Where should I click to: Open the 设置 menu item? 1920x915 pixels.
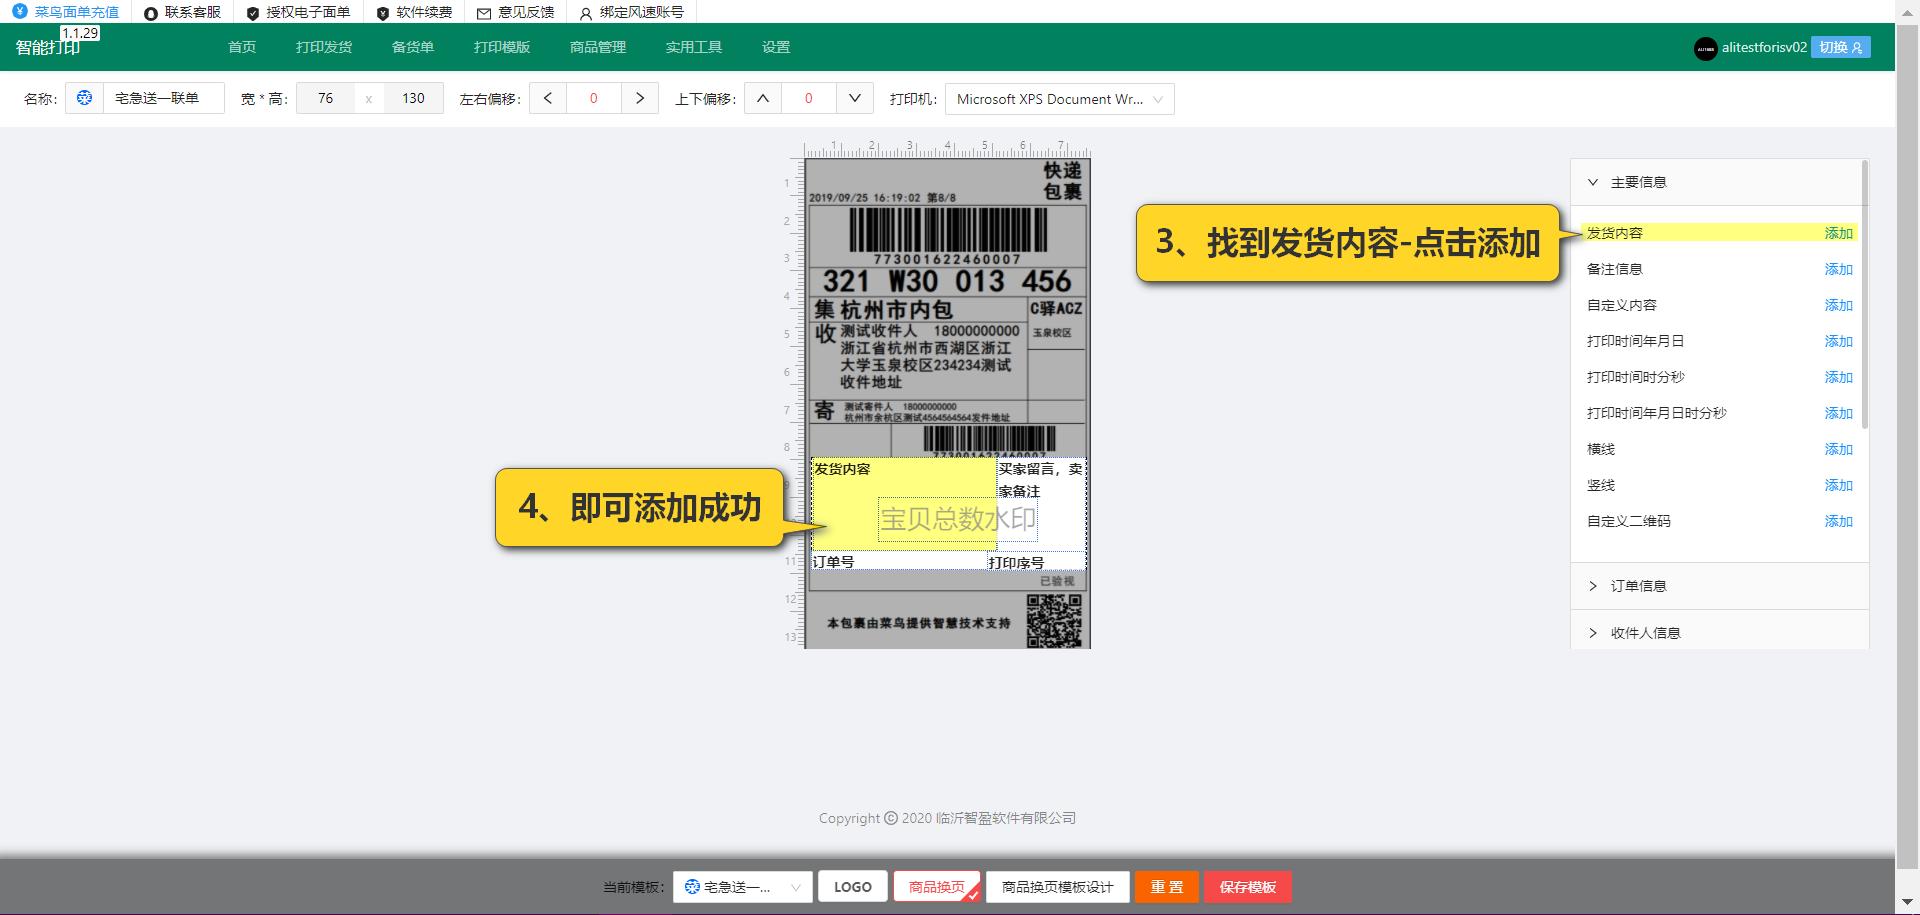tap(775, 47)
